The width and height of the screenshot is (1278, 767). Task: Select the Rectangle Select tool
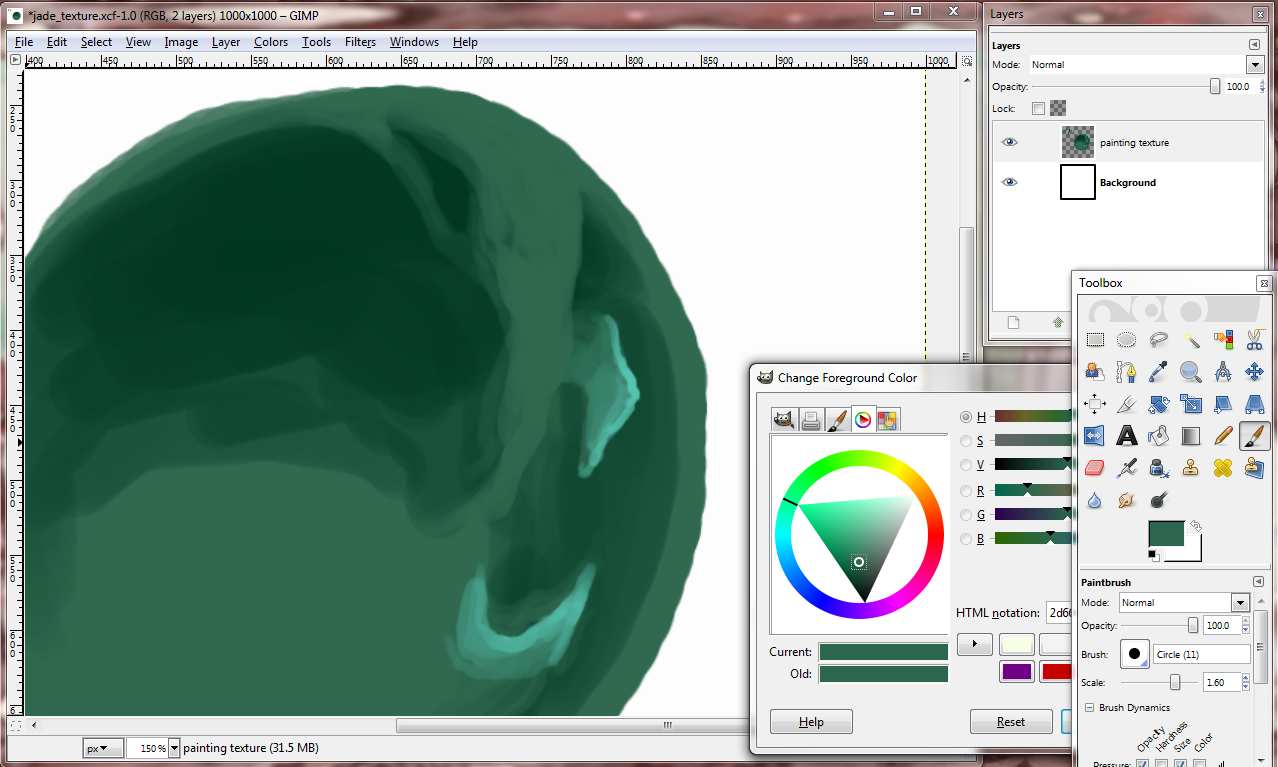[x=1094, y=340]
